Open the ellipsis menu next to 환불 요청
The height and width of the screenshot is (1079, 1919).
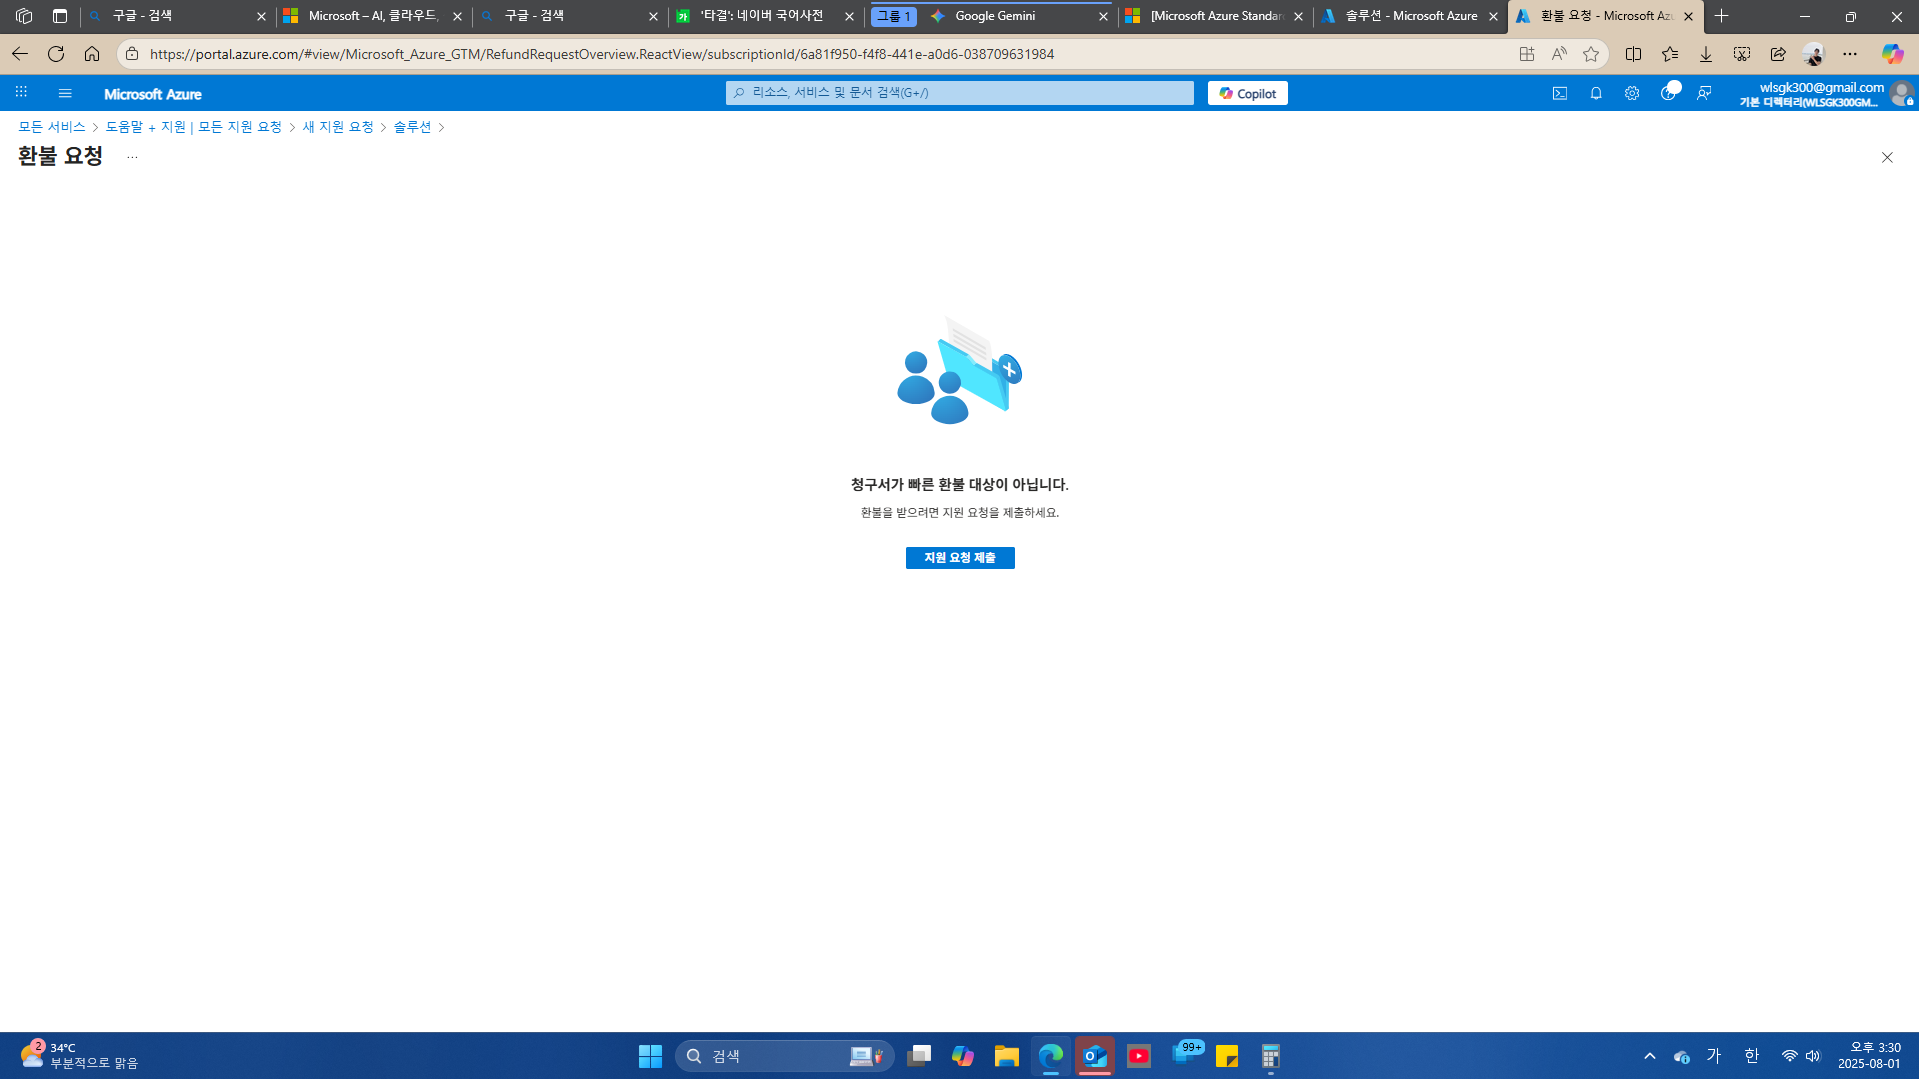click(132, 157)
